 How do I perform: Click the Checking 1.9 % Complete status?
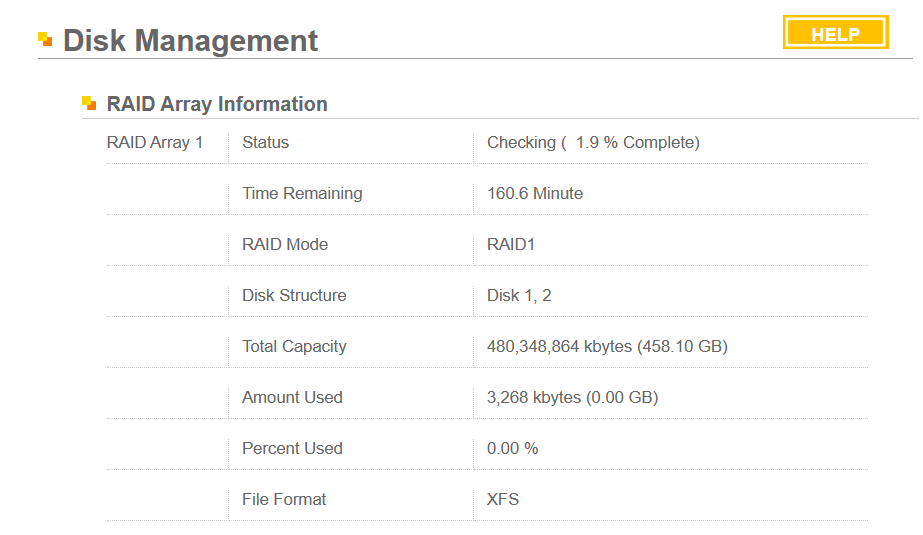[x=593, y=142]
